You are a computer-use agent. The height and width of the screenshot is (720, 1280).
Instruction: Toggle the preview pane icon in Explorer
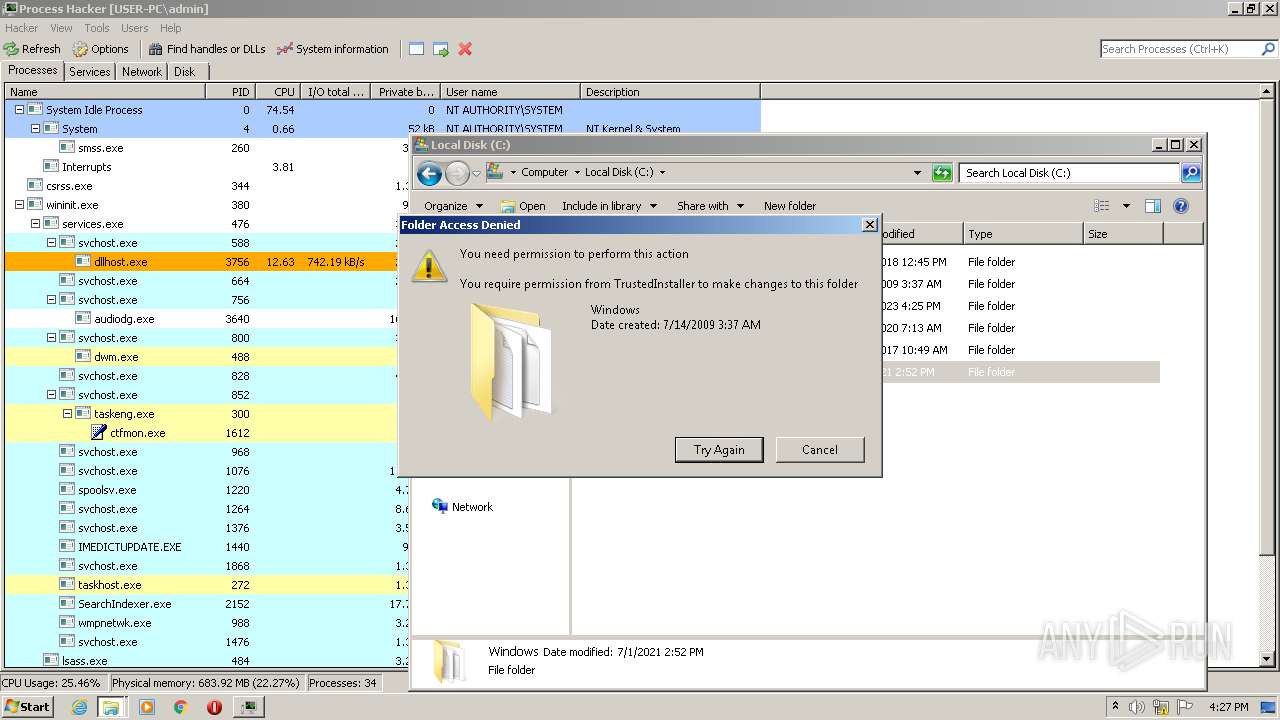[1153, 206]
